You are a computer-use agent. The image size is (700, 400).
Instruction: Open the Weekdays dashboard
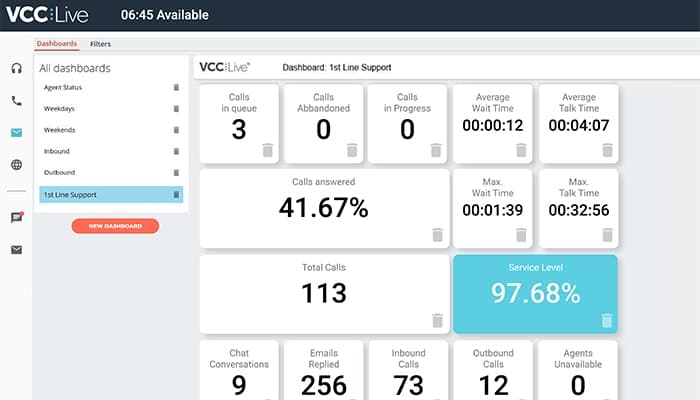pyautogui.click(x=60, y=108)
